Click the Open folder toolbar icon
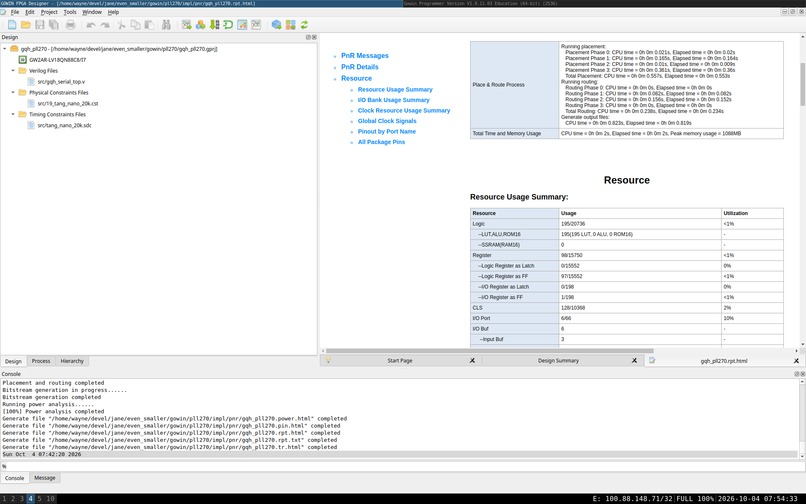 click(x=26, y=25)
